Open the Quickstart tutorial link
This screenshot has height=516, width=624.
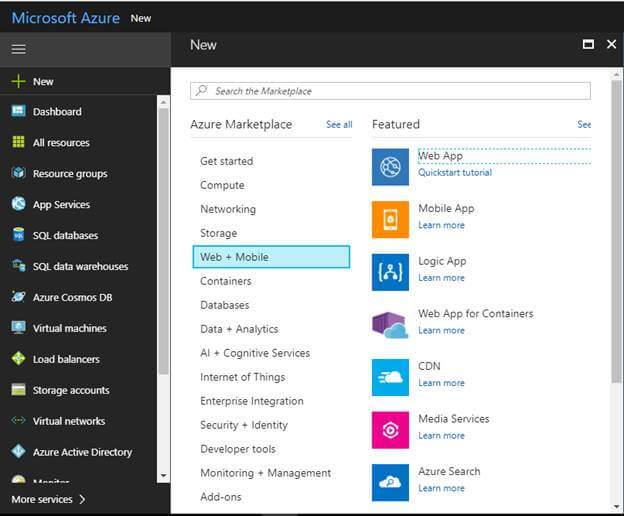coord(454,172)
